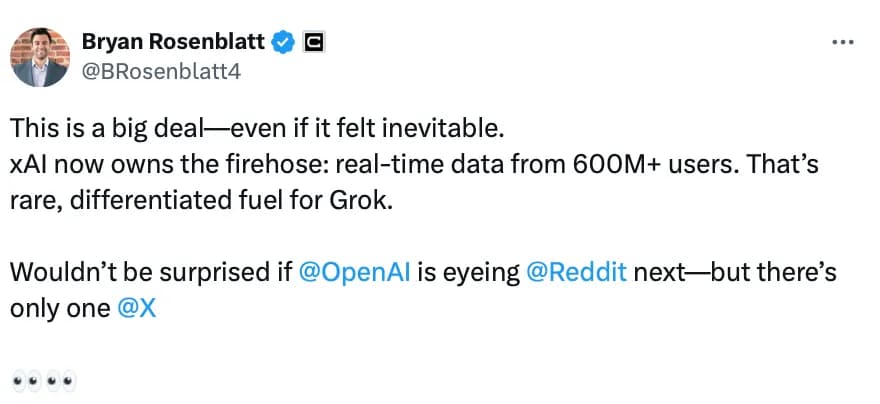Visit the @X mention link
The image size is (880, 404).
click(x=137, y=308)
